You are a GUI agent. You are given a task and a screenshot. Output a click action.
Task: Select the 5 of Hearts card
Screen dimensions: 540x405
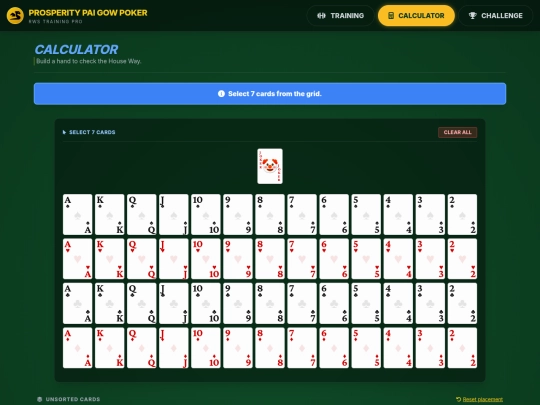click(366, 259)
